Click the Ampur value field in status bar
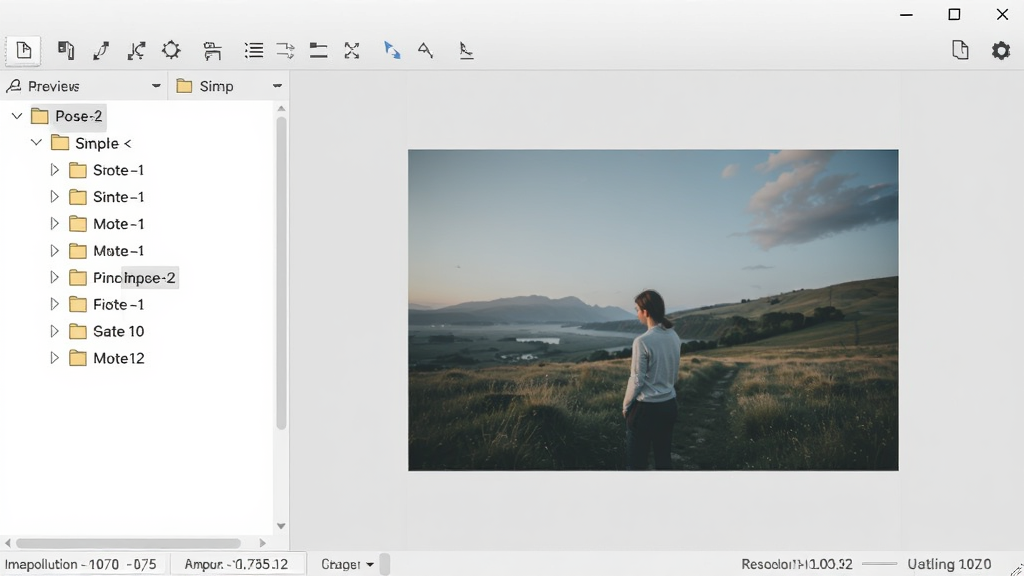 click(237, 564)
